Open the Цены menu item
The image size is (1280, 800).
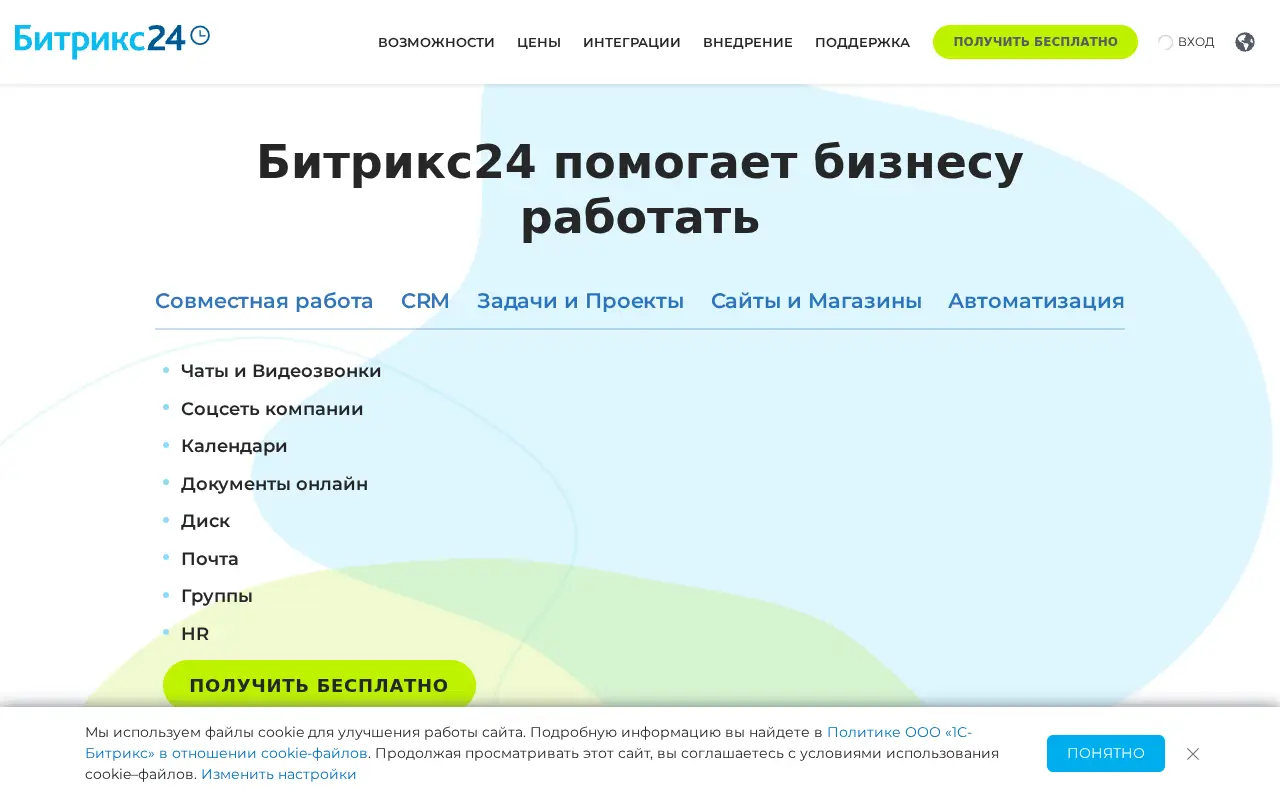[539, 42]
